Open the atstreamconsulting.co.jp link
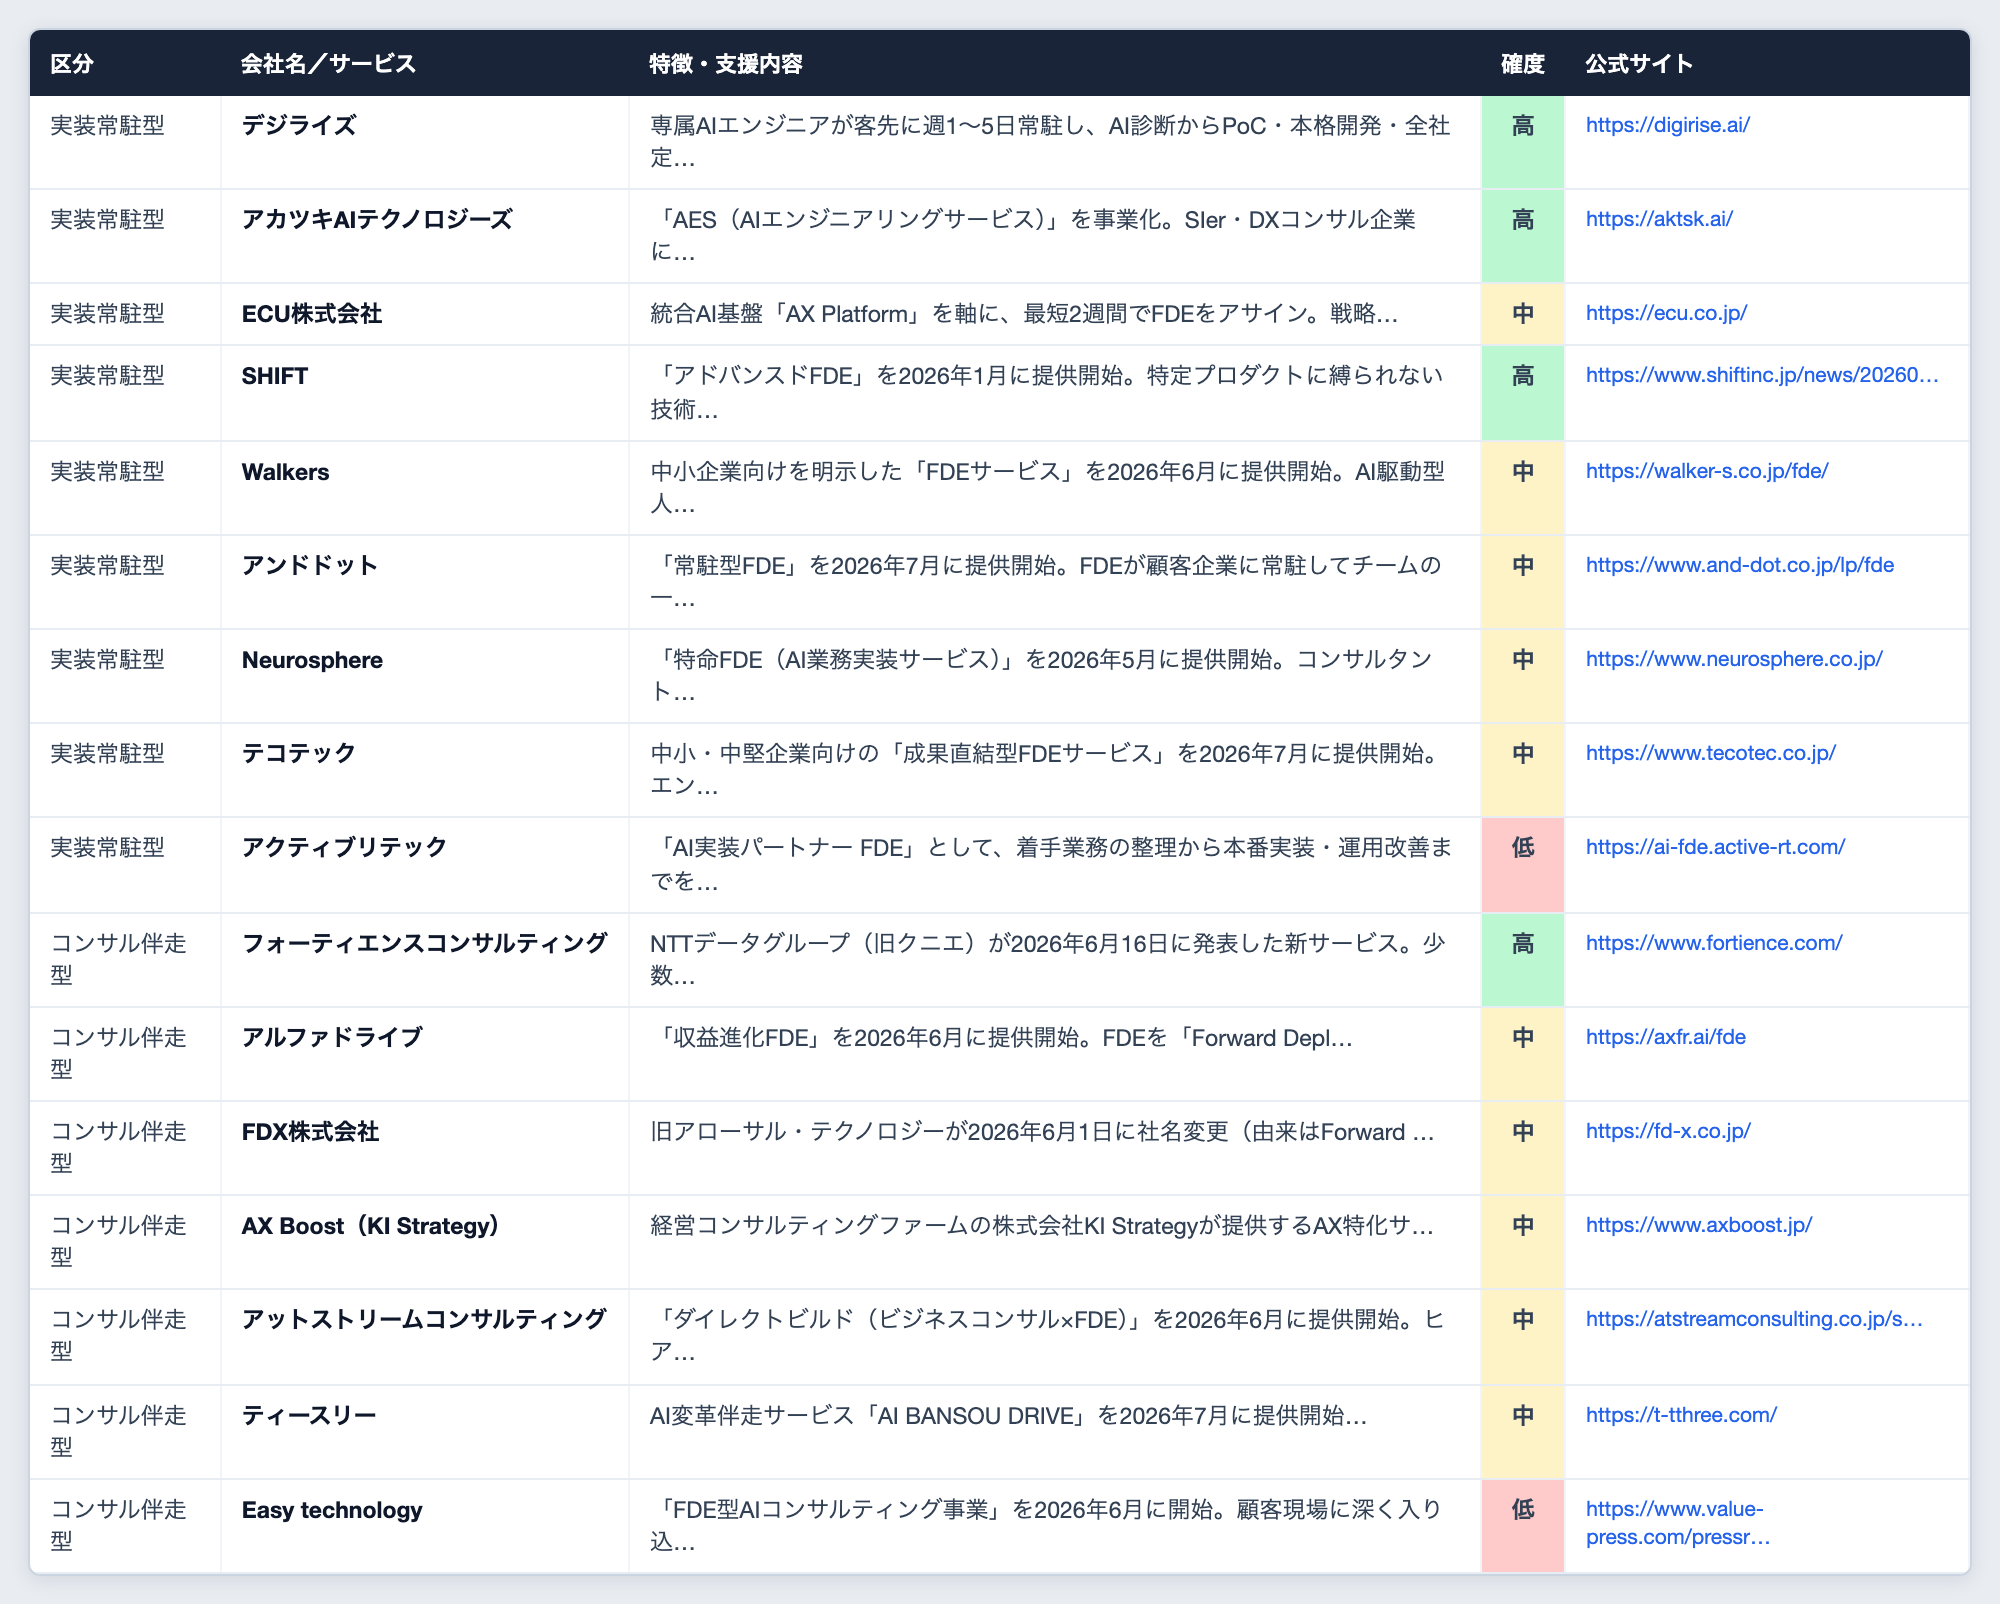Image resolution: width=2000 pixels, height=1604 pixels. point(1754,1319)
